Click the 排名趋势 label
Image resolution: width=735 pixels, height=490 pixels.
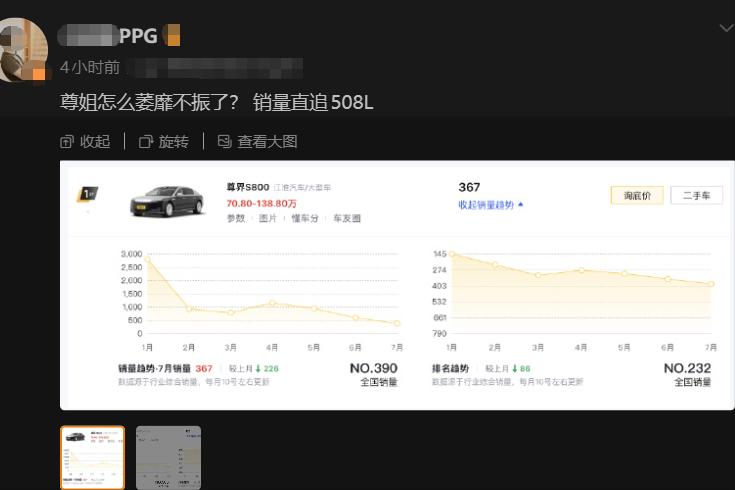pyautogui.click(x=450, y=369)
